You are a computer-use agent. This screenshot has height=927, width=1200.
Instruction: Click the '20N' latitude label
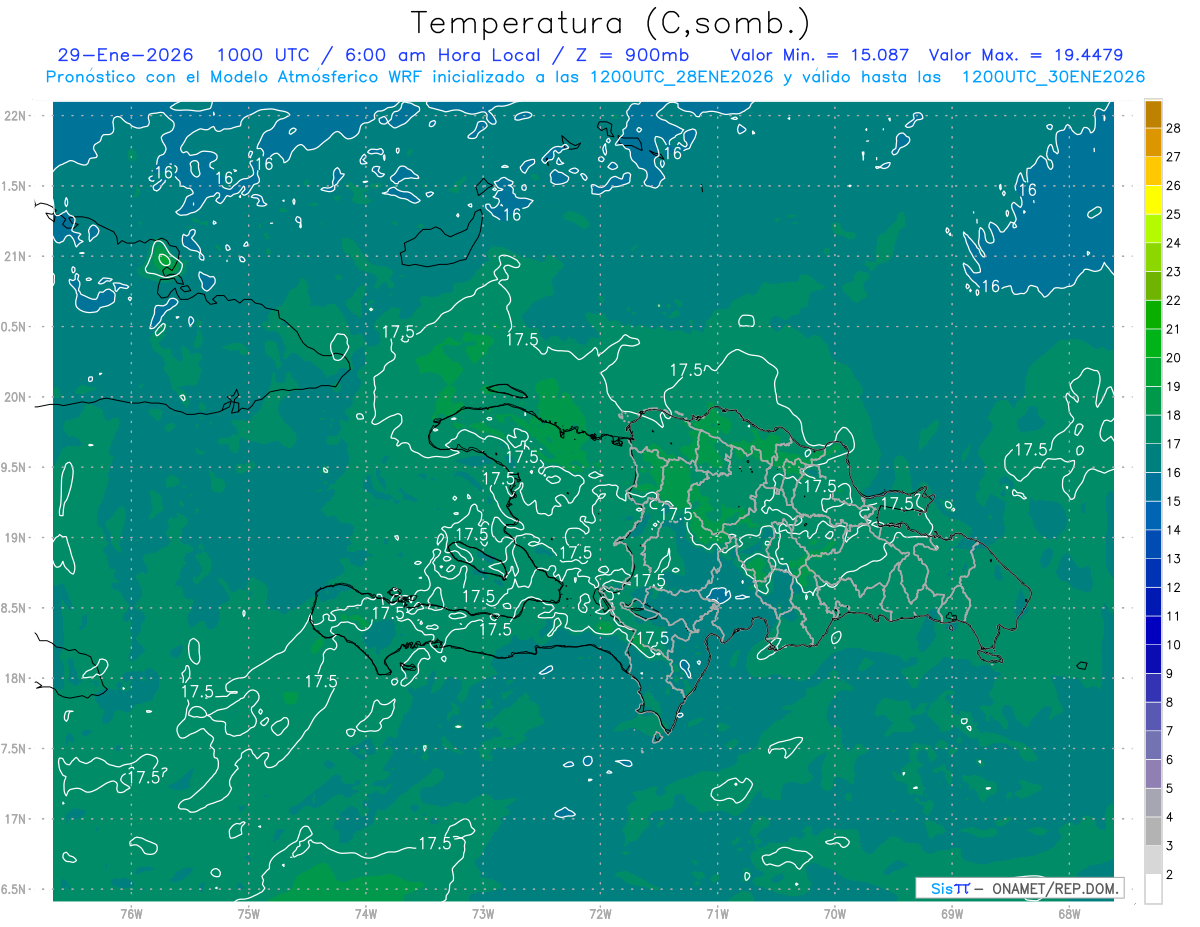15,397
